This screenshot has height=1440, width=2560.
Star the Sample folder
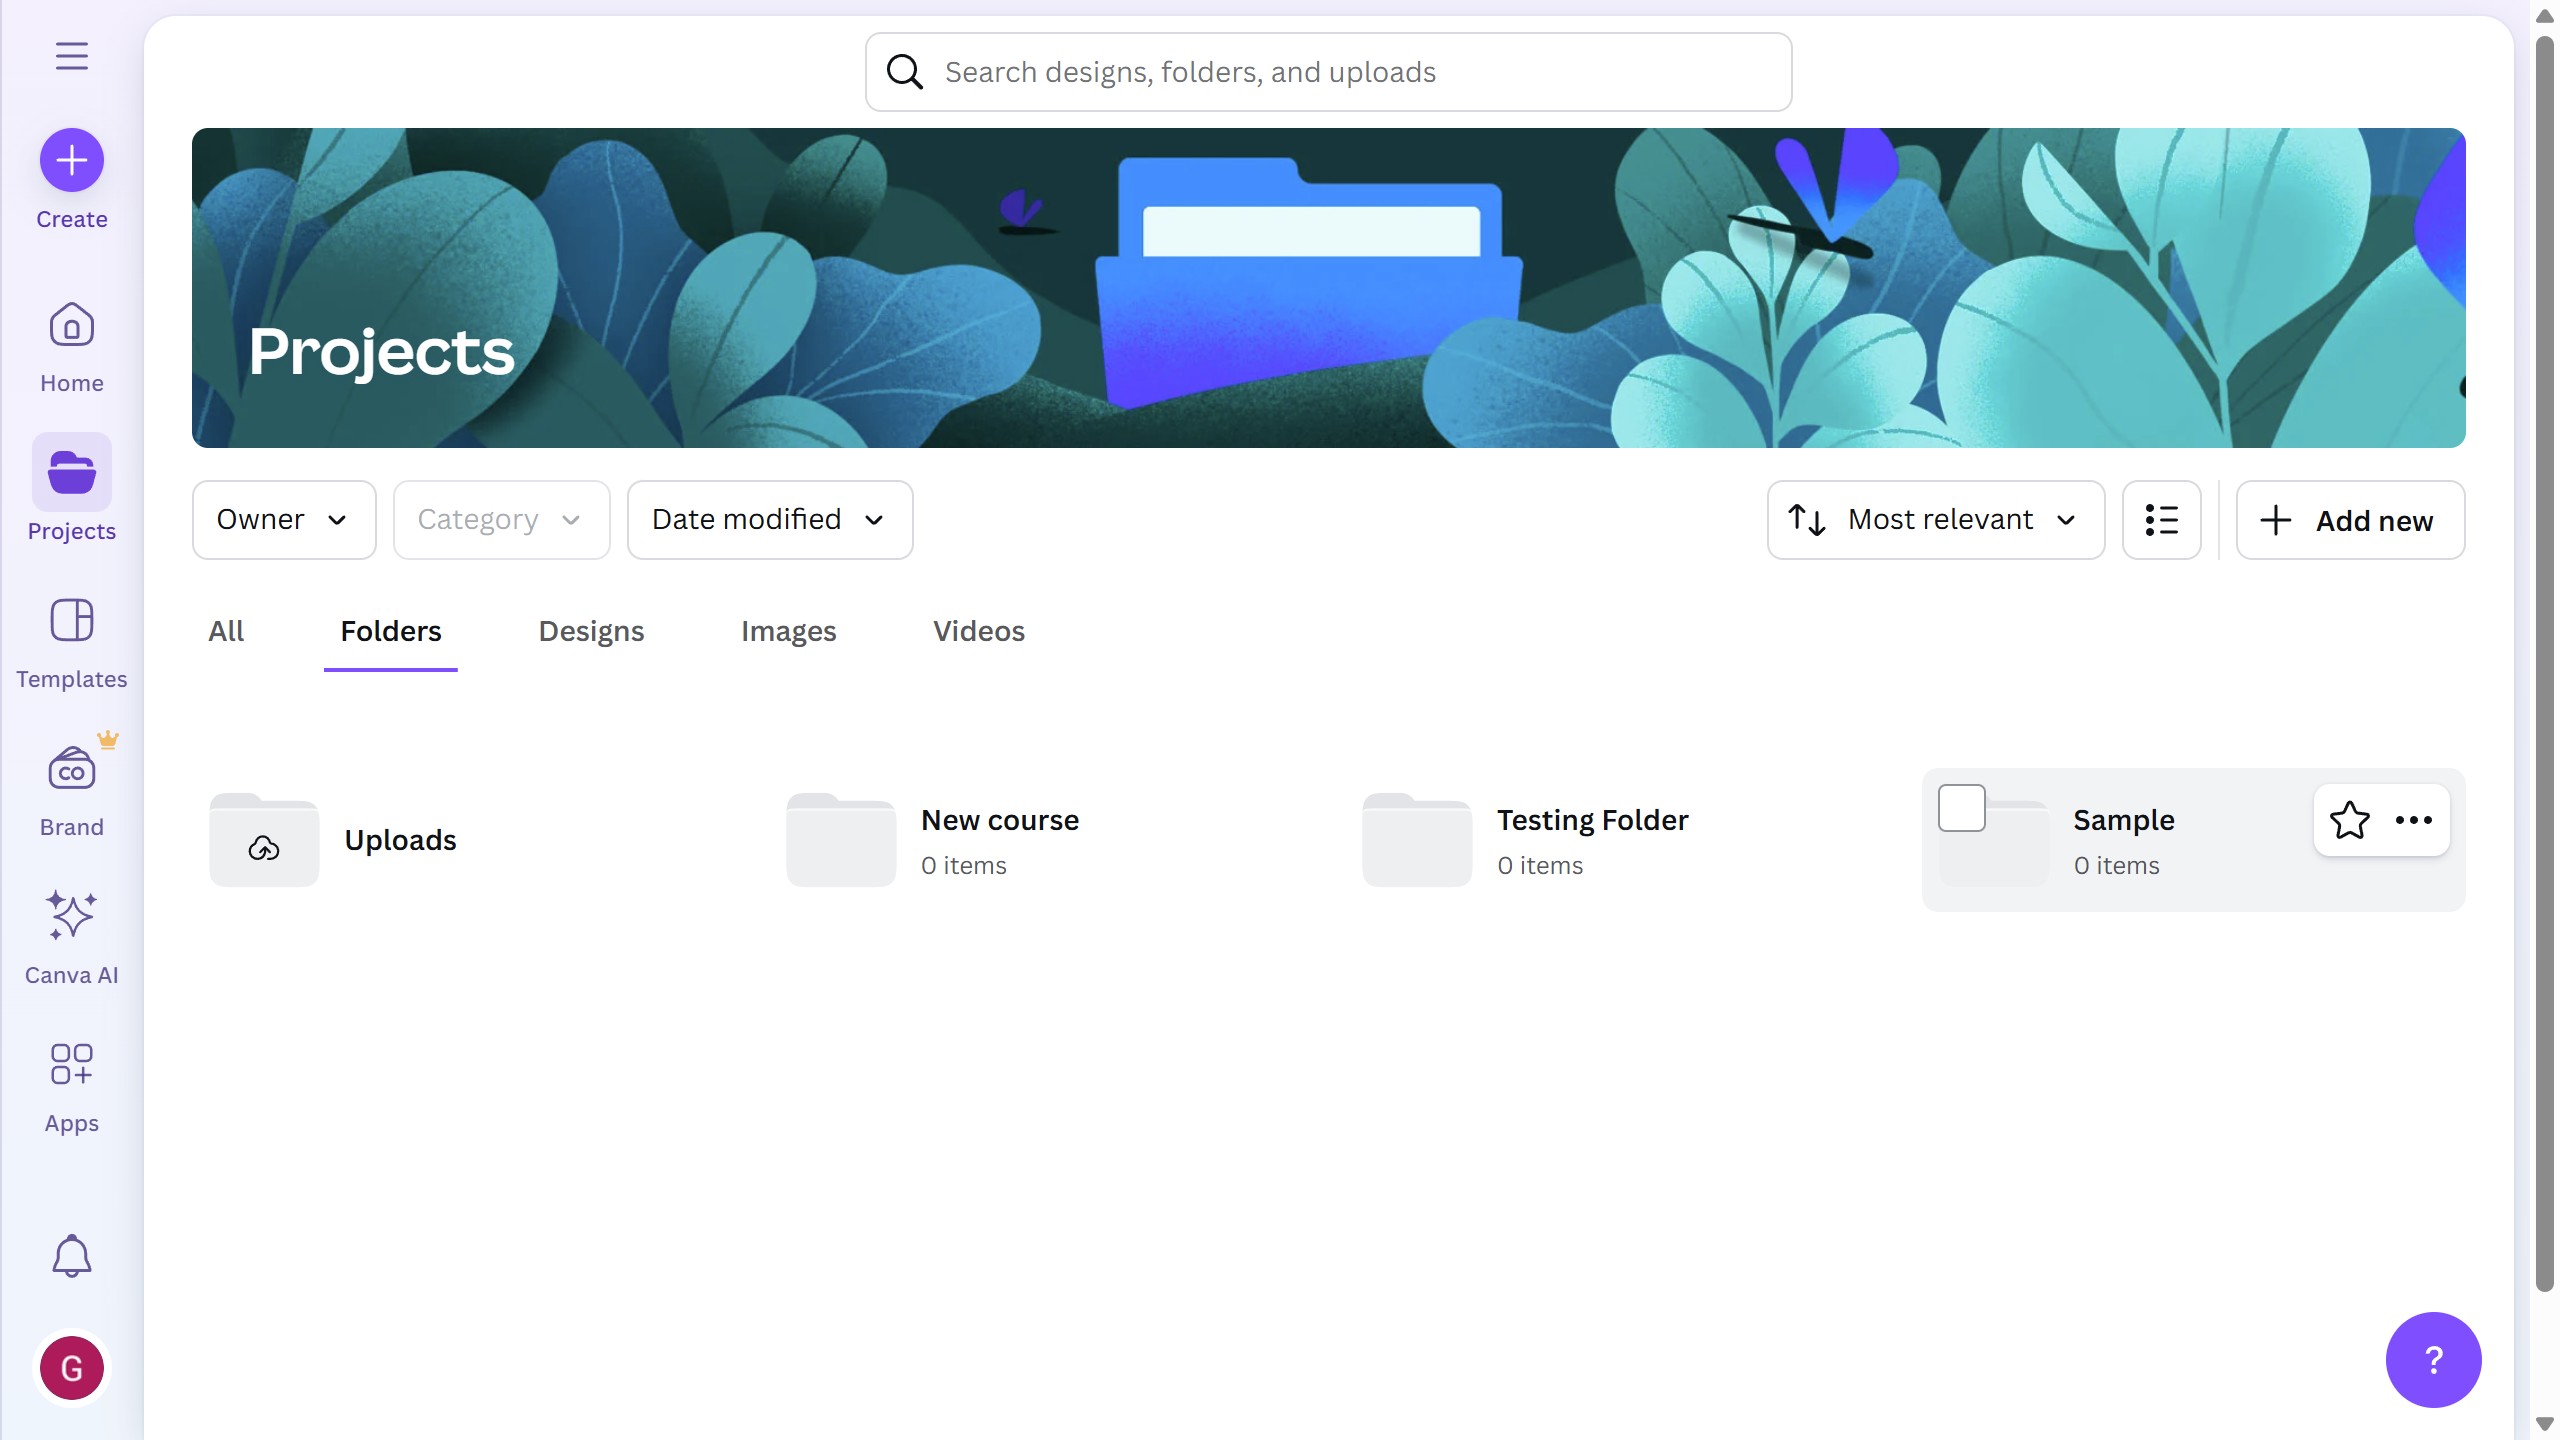click(2349, 820)
